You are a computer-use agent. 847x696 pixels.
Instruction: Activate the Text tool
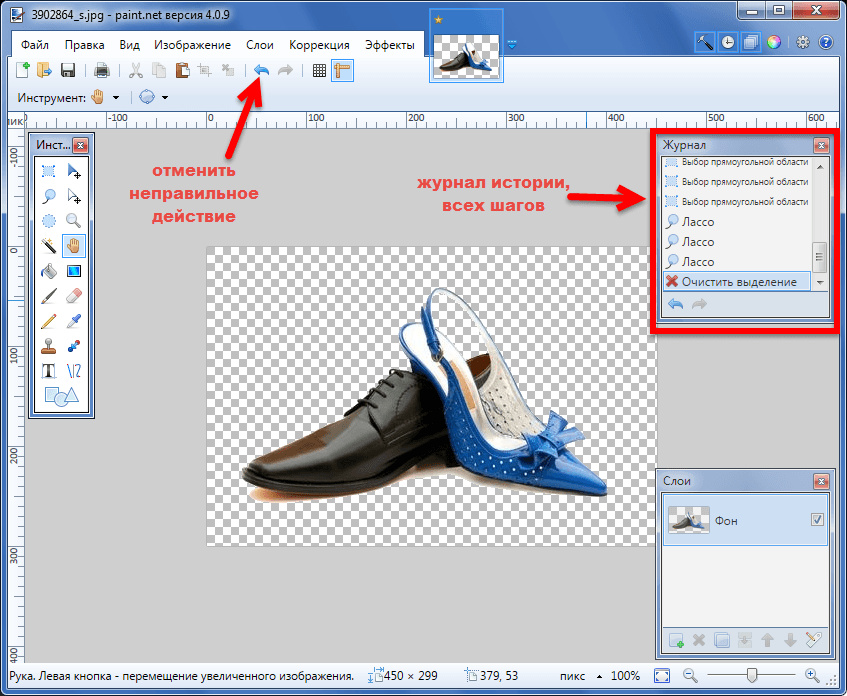click(49, 371)
